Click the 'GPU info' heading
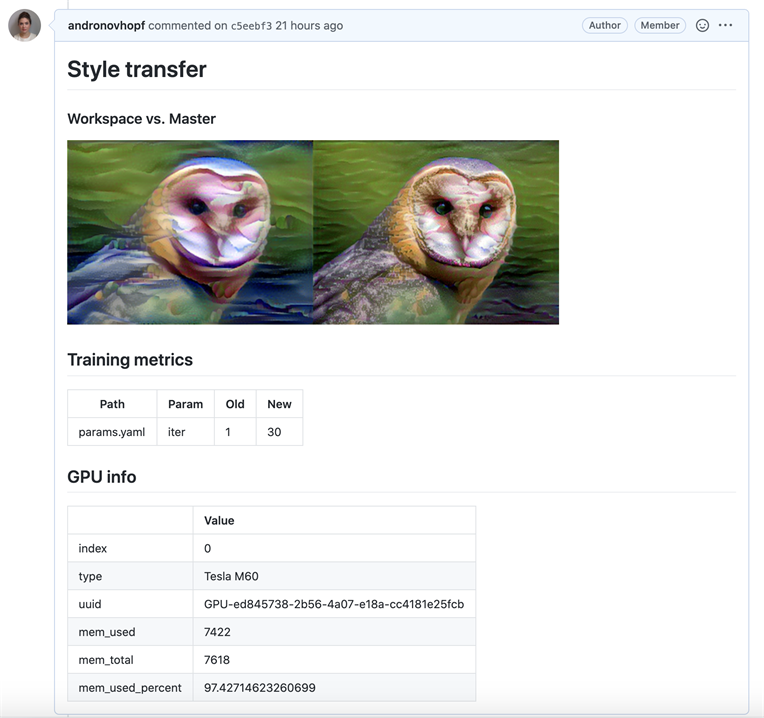 coord(102,477)
